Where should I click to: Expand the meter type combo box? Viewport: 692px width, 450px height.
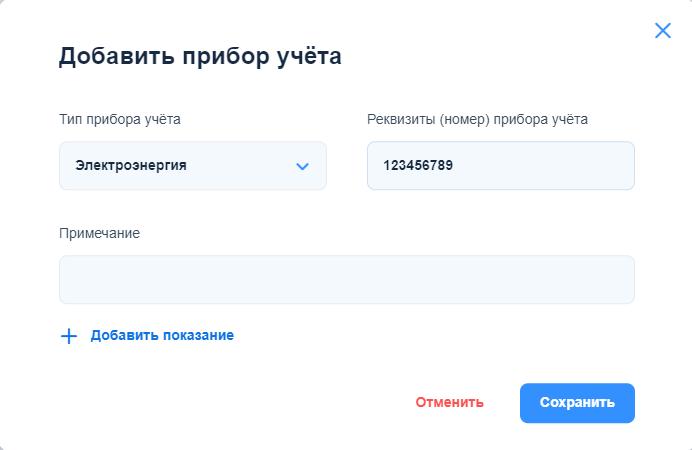(x=192, y=166)
